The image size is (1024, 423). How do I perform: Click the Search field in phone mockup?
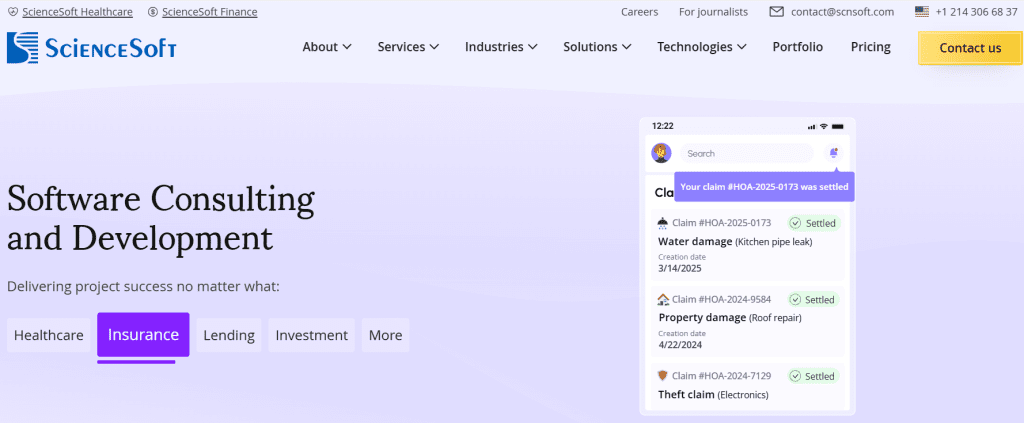coord(746,153)
